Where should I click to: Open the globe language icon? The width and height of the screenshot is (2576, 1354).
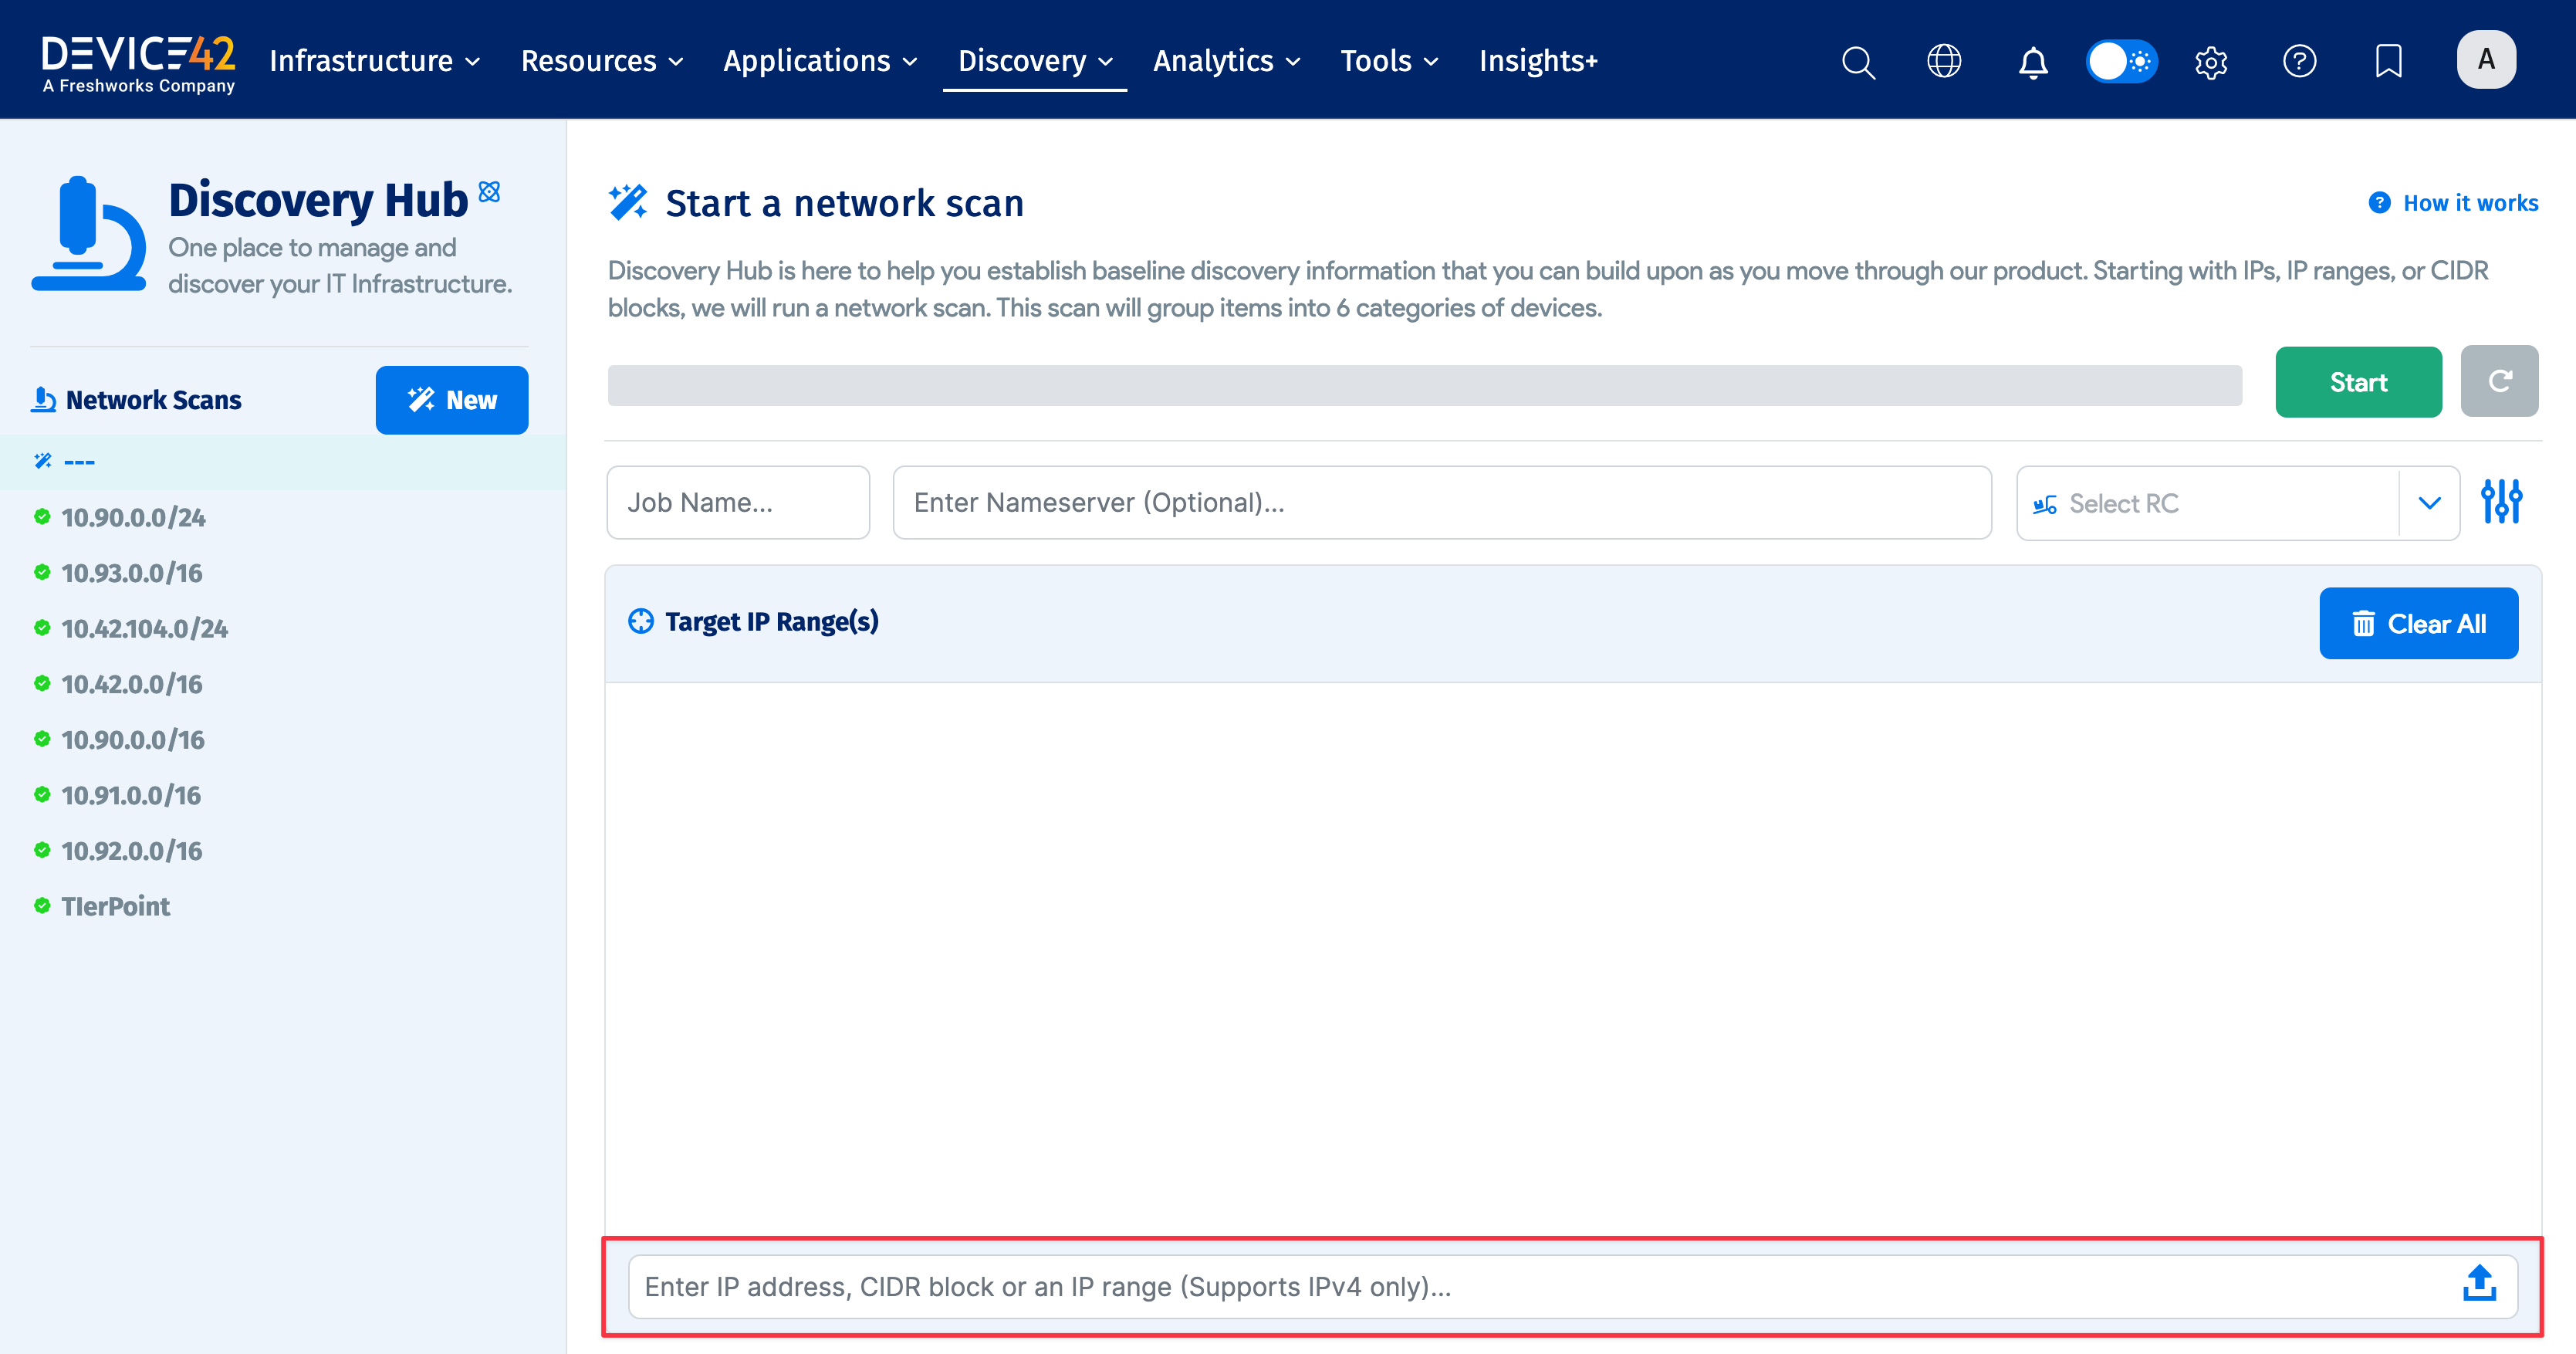pyautogui.click(x=1943, y=61)
